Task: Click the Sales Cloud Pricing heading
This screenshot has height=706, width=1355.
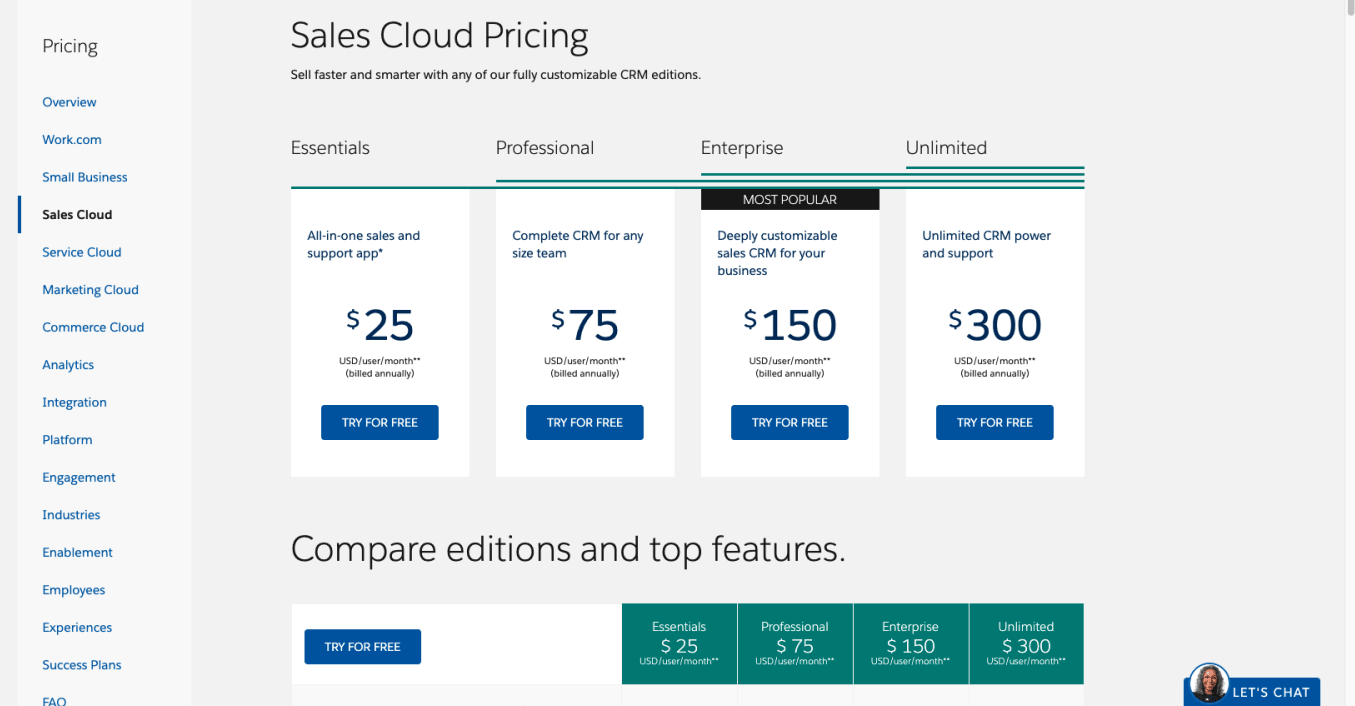Action: (440, 37)
